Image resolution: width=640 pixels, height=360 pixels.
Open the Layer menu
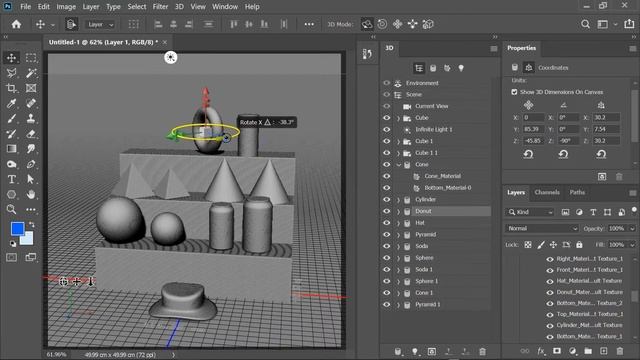91,7
